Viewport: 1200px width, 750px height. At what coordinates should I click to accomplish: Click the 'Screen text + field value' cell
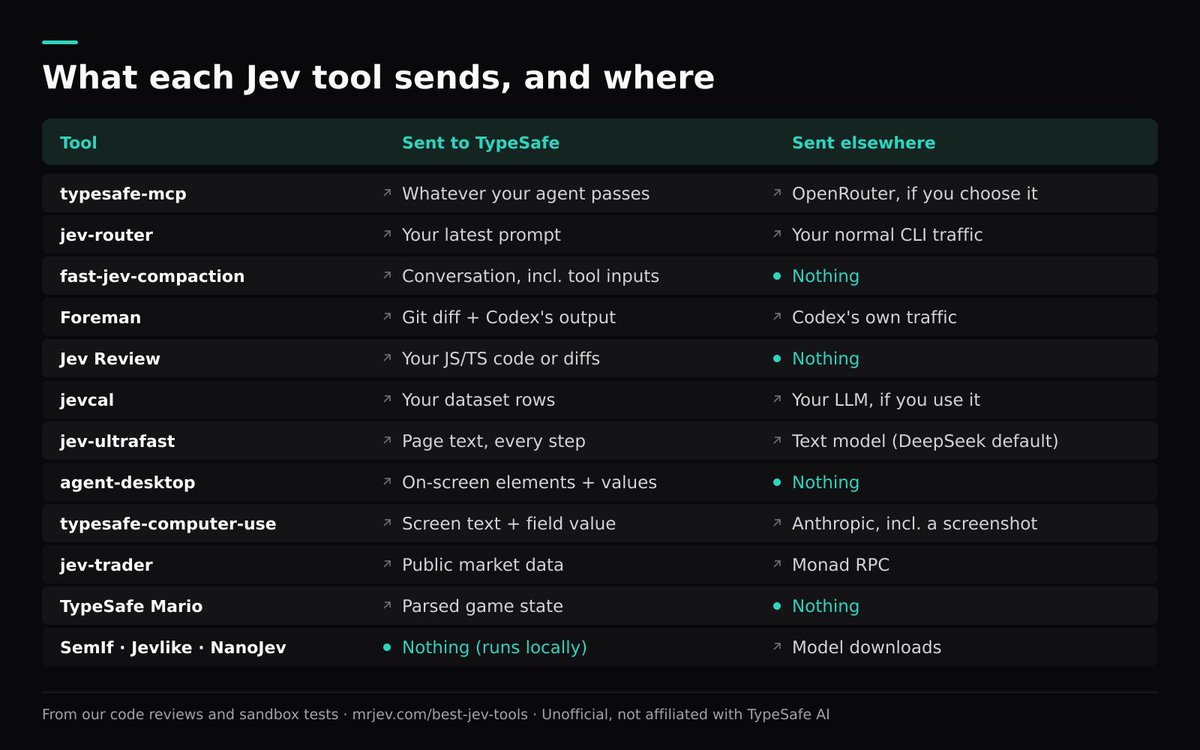click(509, 523)
